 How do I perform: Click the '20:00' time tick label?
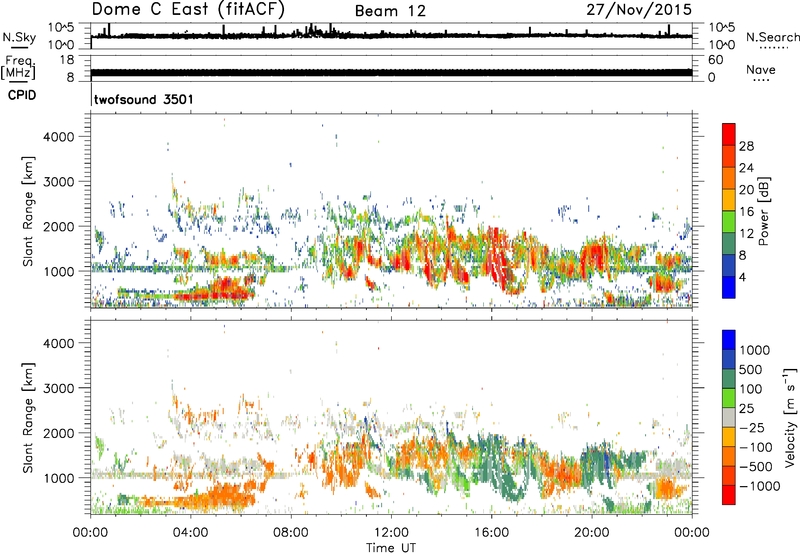(592, 533)
